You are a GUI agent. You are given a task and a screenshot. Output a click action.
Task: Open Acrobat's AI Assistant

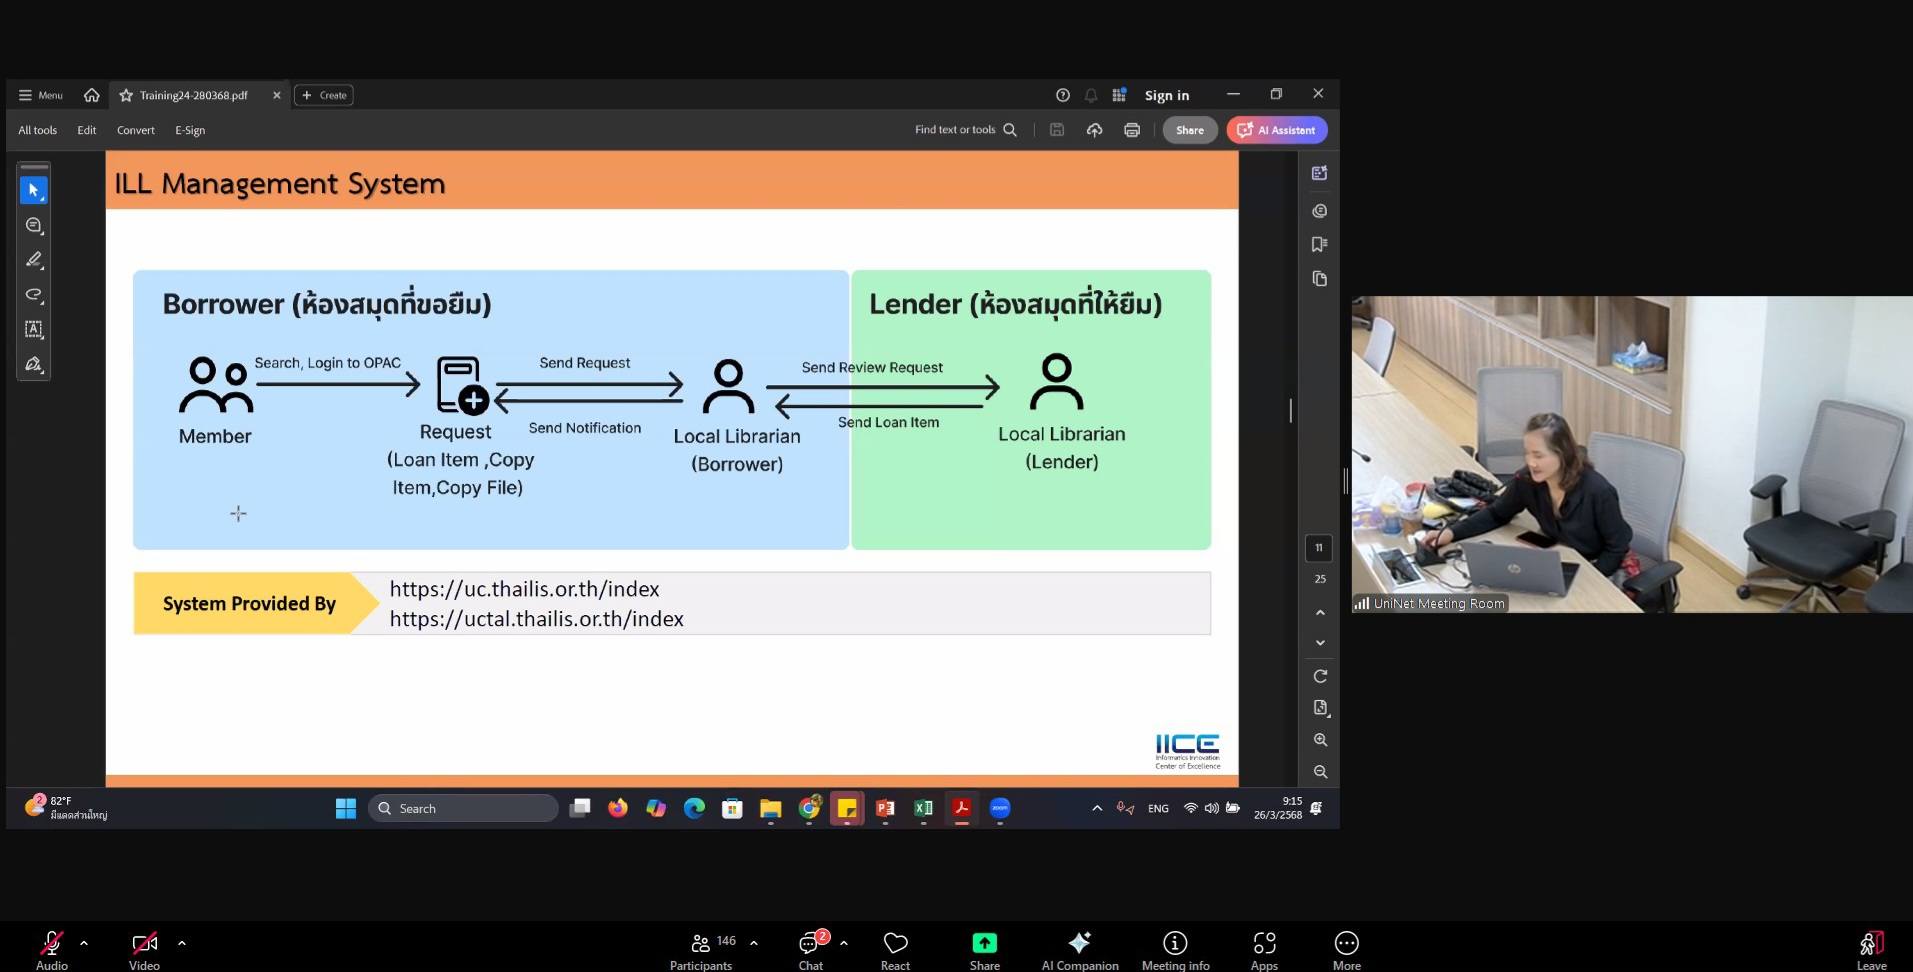(x=1277, y=130)
